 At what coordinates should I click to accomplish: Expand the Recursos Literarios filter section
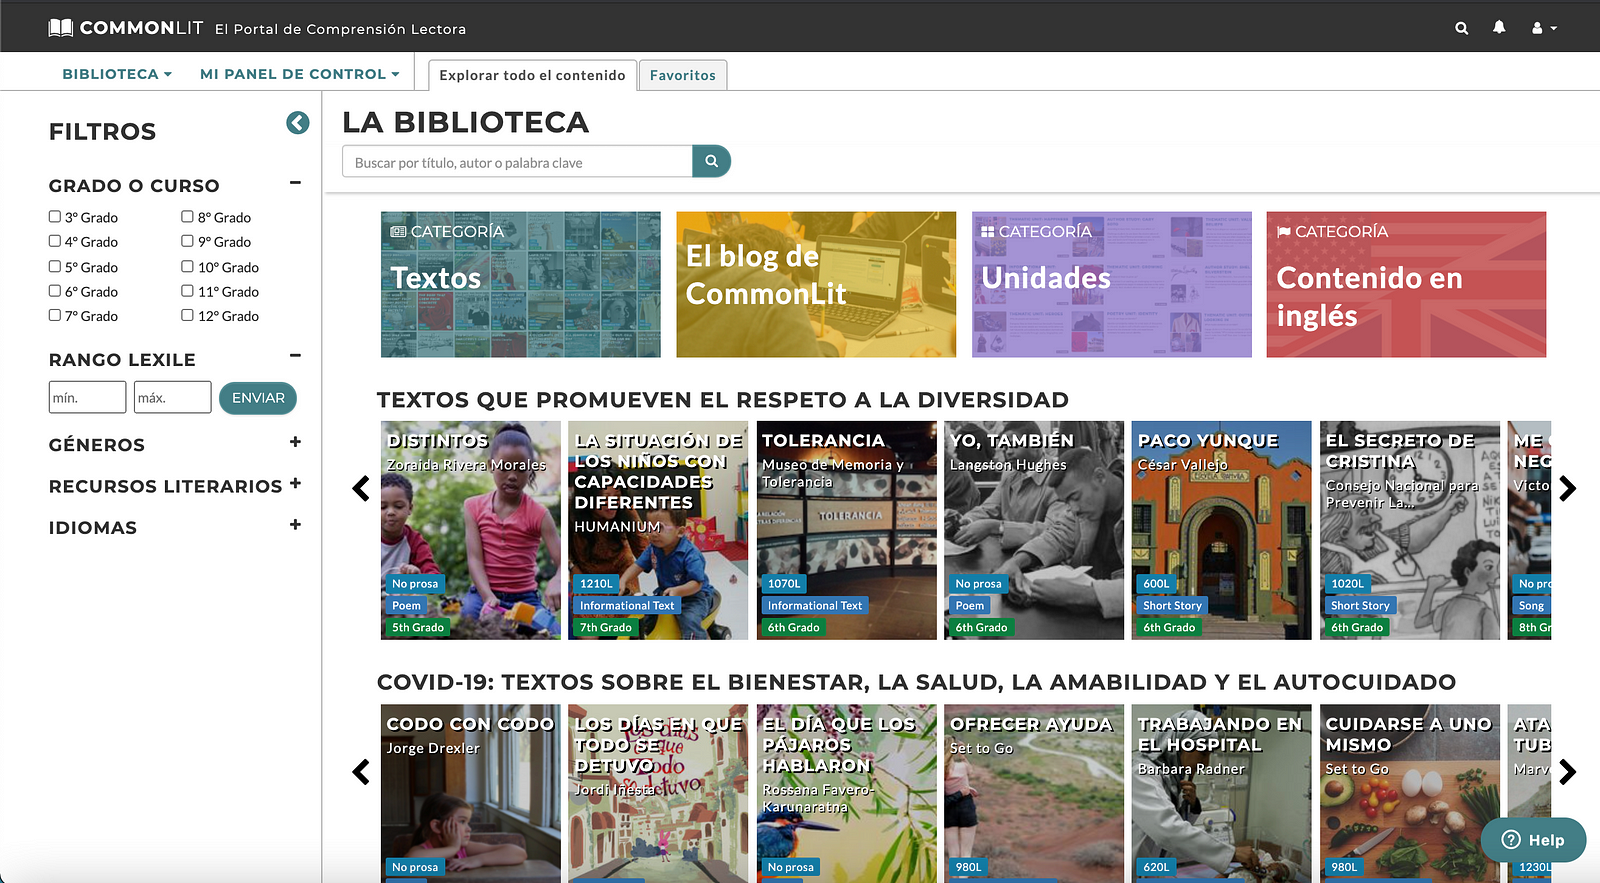coord(295,483)
